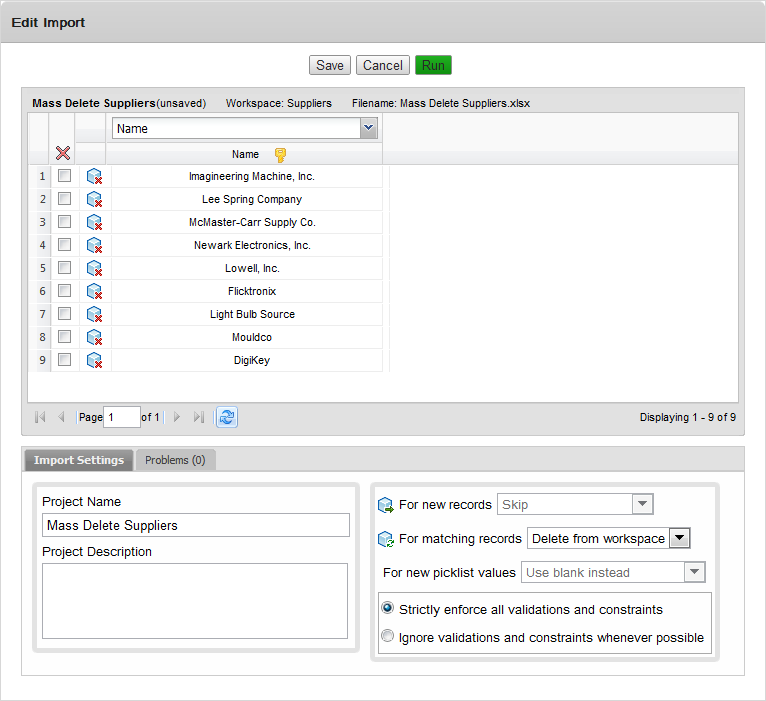Click the Page number input box
Screen dimensions: 766x701
122,417
